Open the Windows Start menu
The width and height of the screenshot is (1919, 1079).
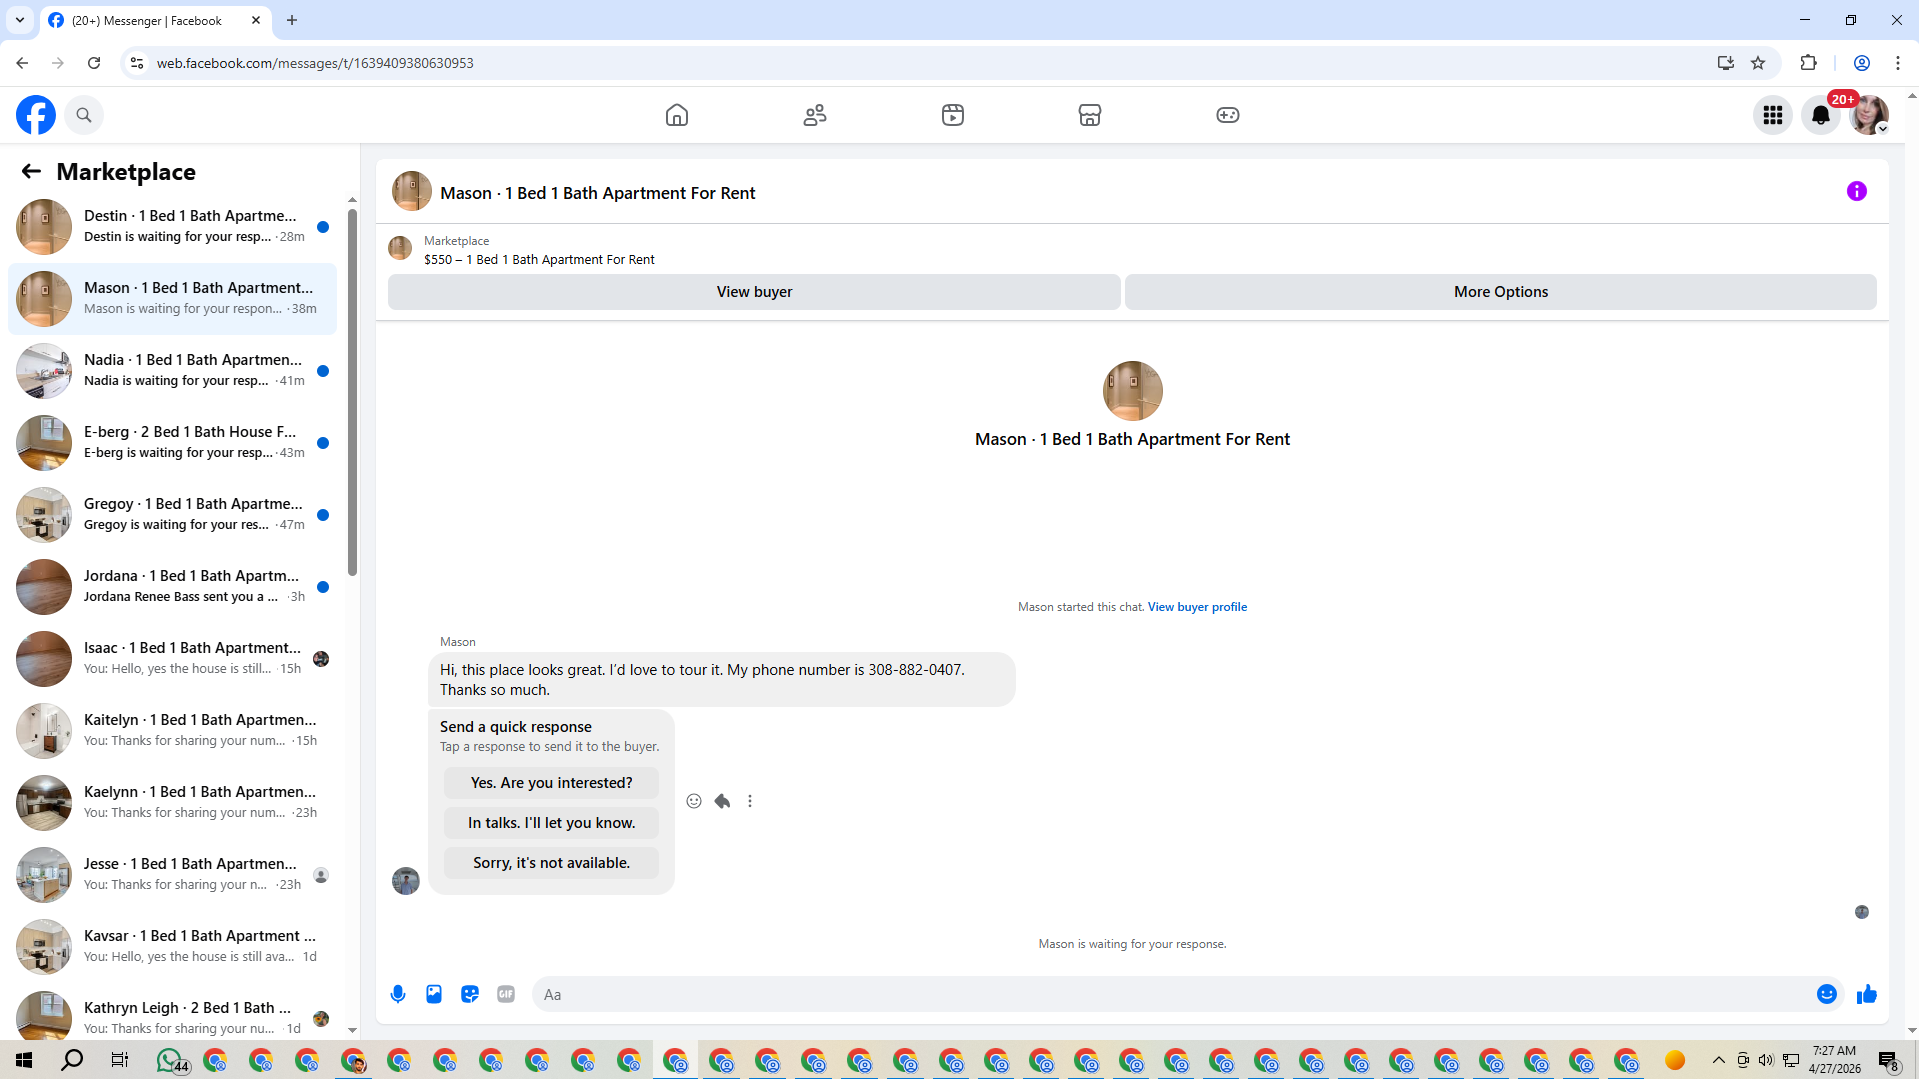coord(24,1060)
